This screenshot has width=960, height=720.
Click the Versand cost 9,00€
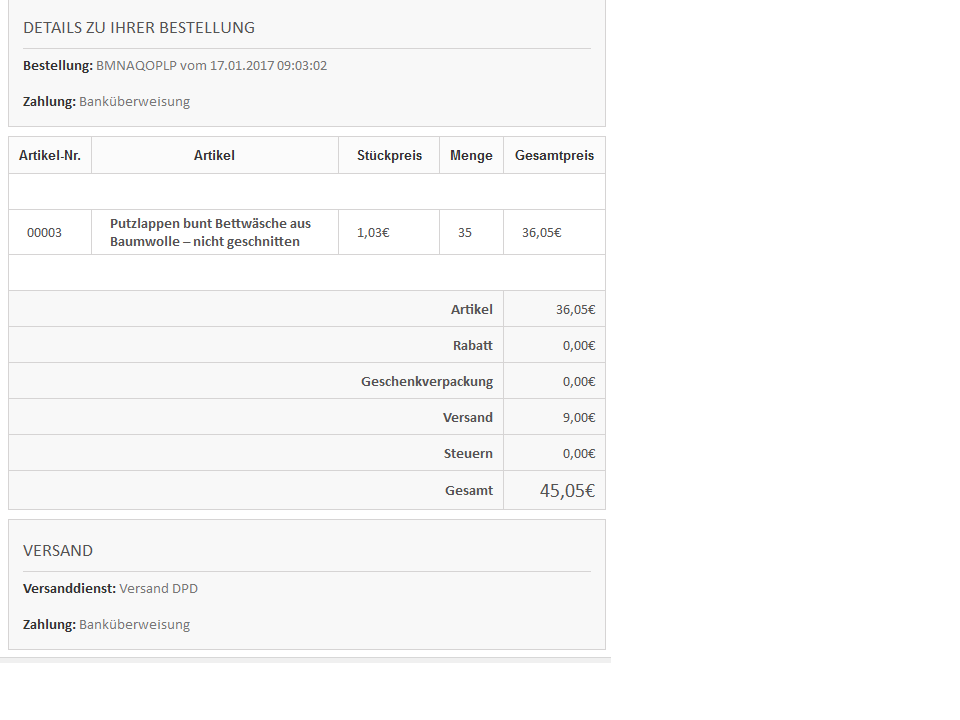[578, 417]
